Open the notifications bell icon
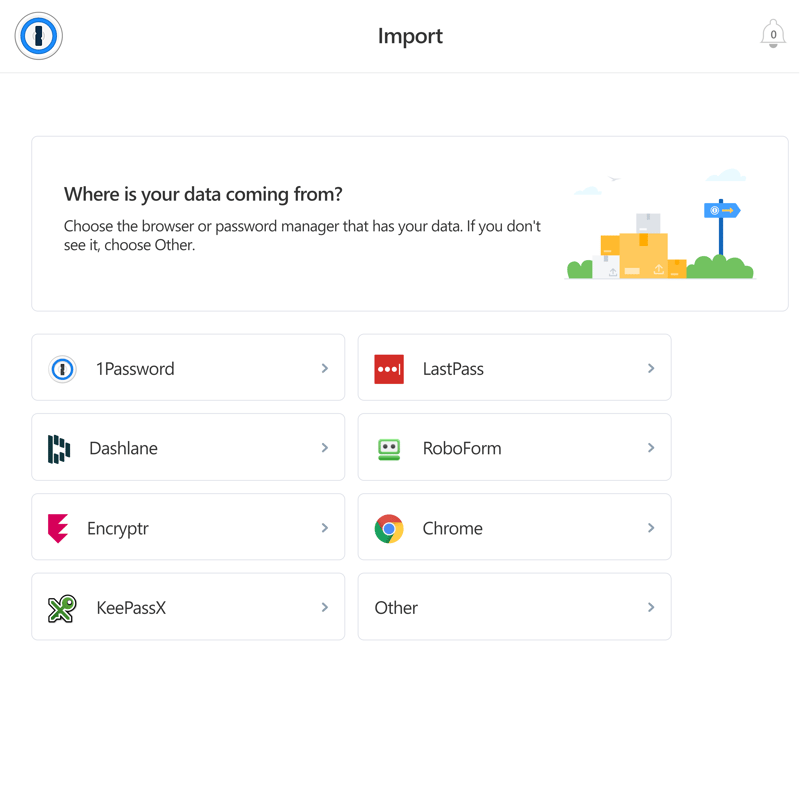800x795 pixels. [773, 34]
